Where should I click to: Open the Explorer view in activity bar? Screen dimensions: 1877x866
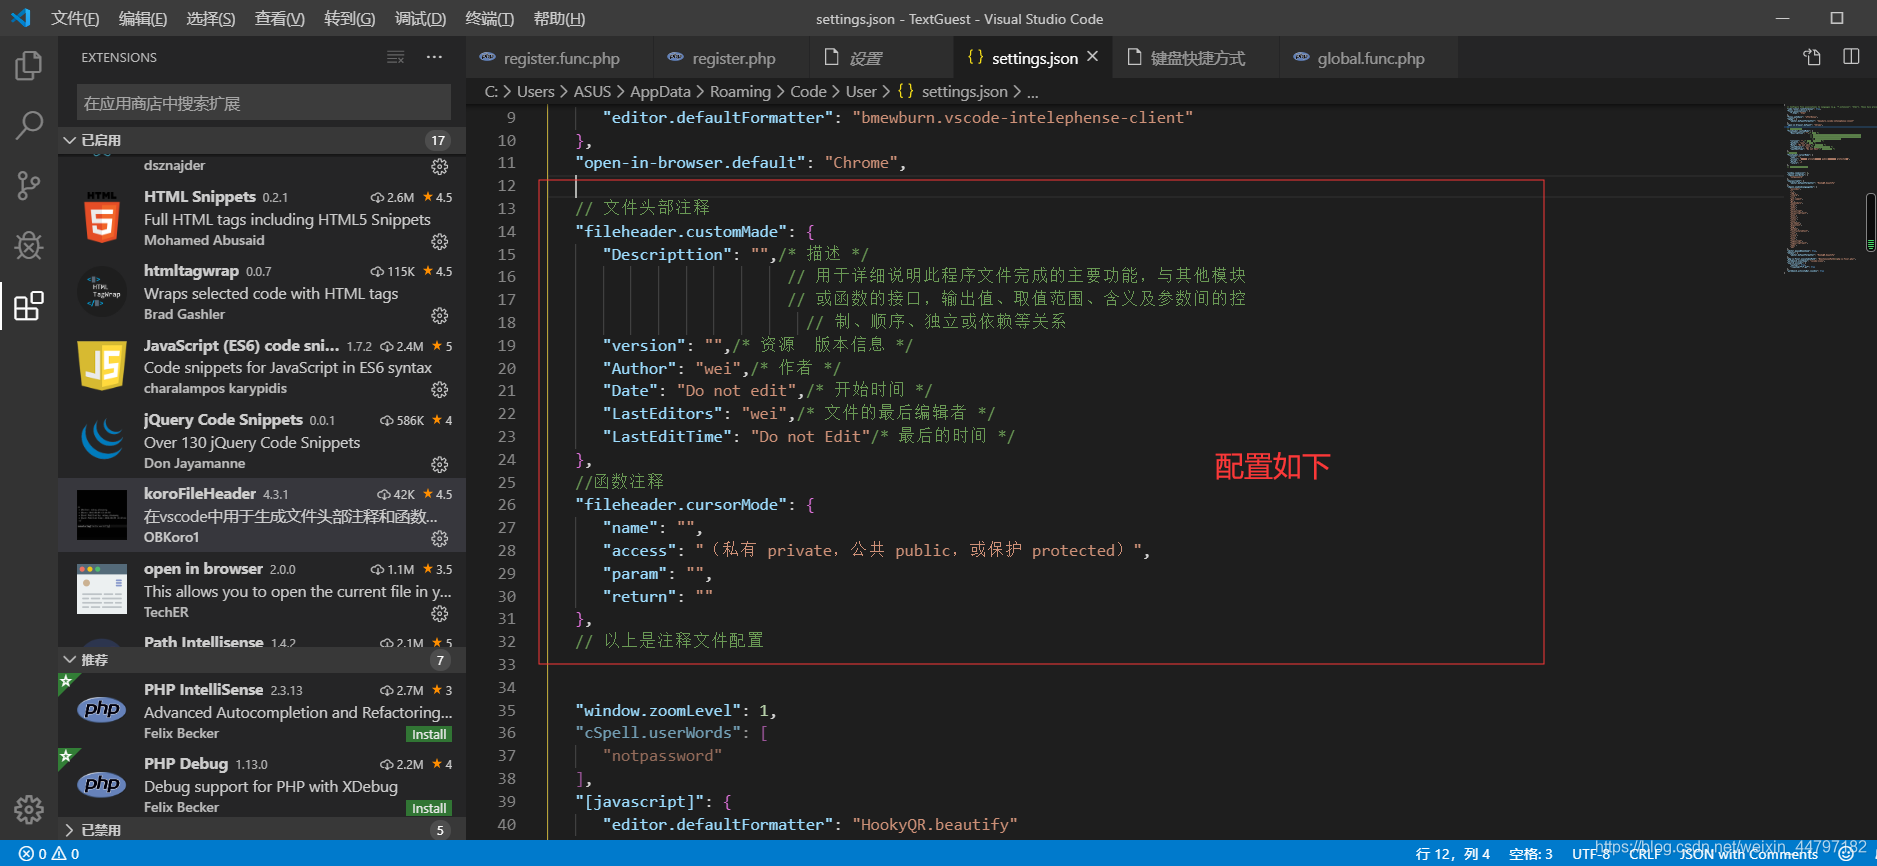click(28, 66)
